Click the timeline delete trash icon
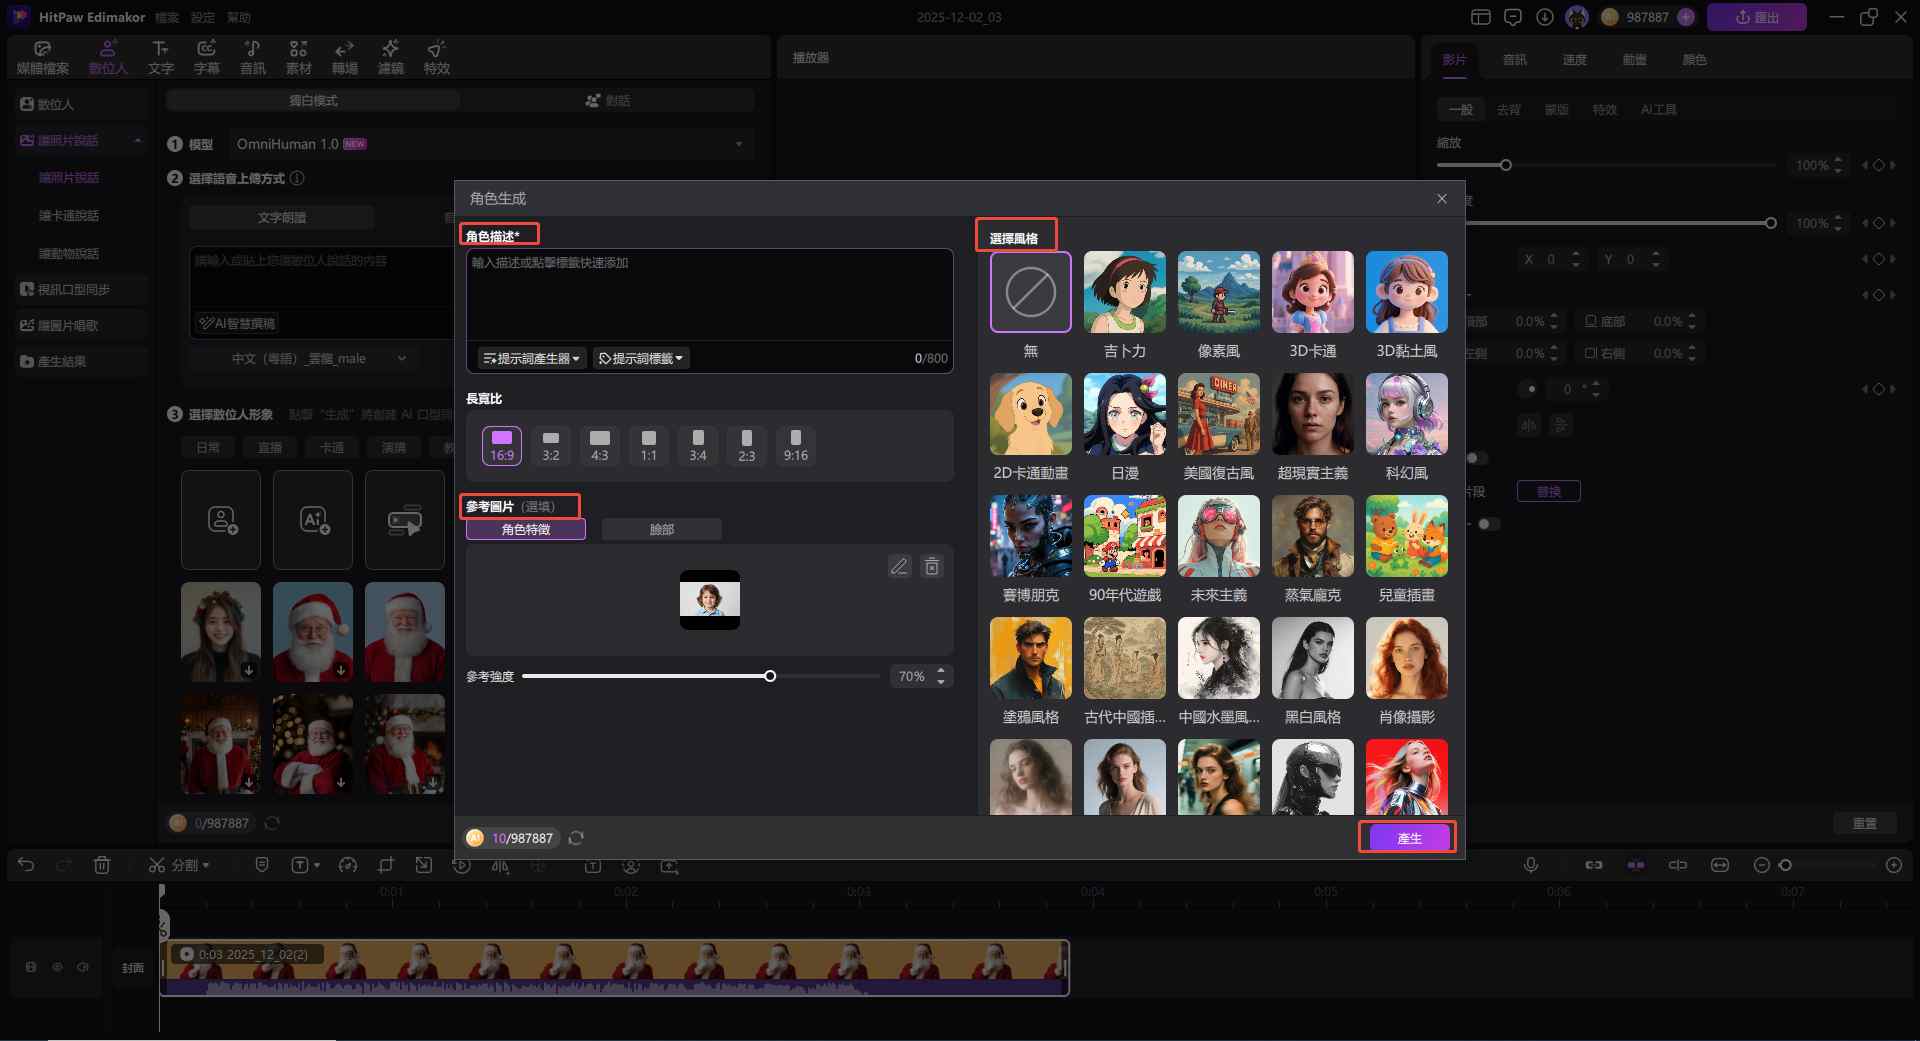Viewport: 1920px width, 1041px height. click(102, 865)
